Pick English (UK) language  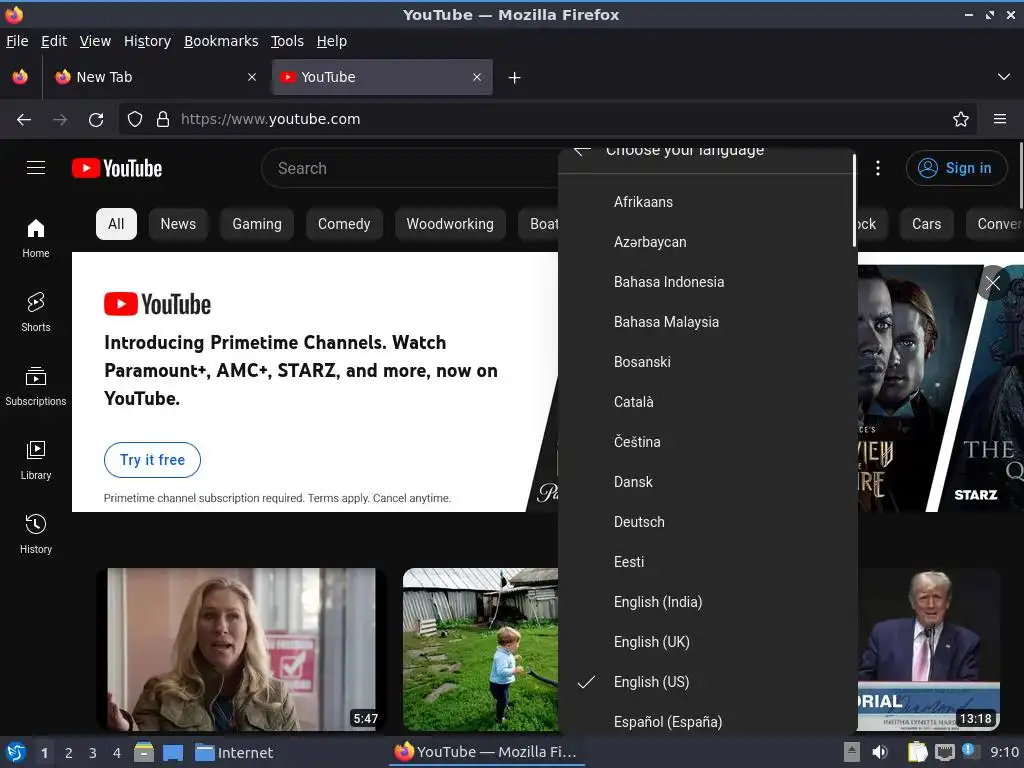click(x=706, y=642)
